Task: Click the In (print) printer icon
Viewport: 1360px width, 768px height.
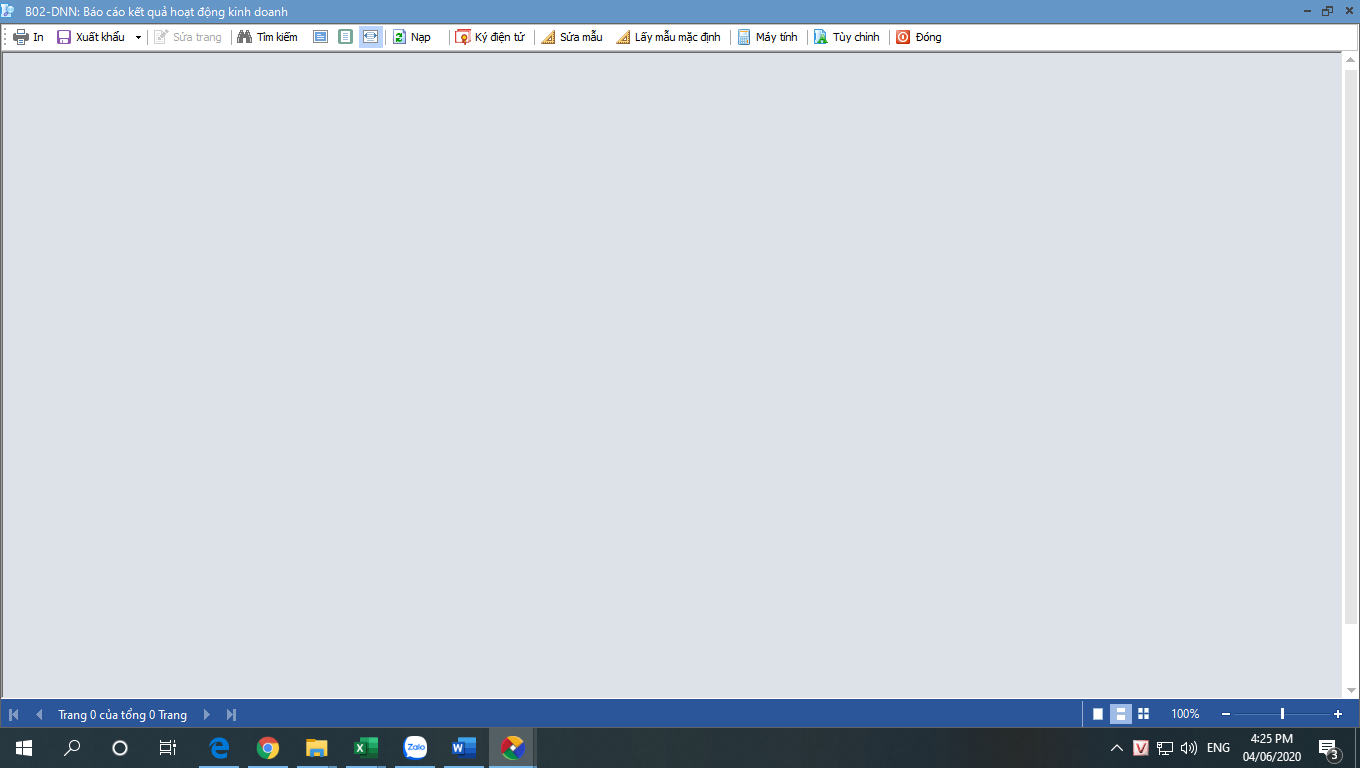Action: point(21,37)
